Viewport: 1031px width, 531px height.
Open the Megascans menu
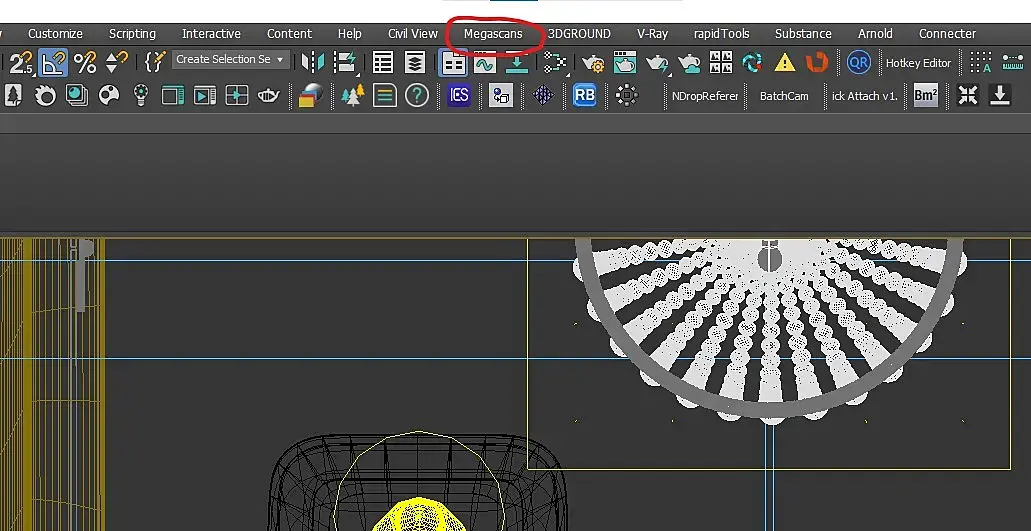(493, 34)
